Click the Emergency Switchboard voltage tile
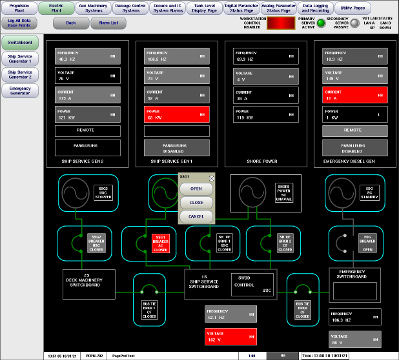Image resolution: width=399 pixels, height=360 pixels. click(355, 339)
